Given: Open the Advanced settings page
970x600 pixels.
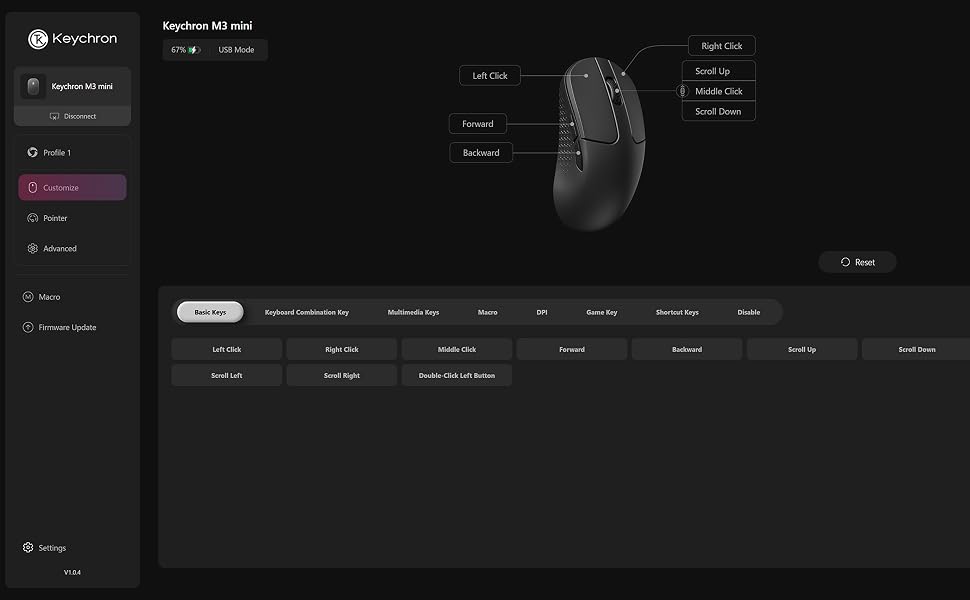Looking at the screenshot, I should tap(72, 249).
